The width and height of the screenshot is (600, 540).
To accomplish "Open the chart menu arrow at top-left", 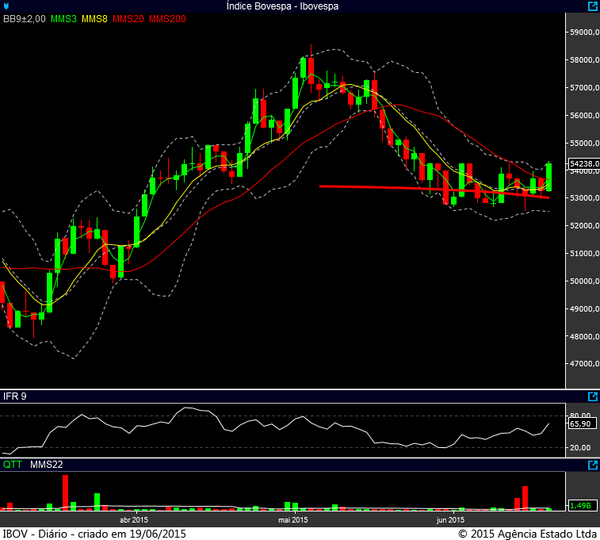I will click(x=7, y=7).
